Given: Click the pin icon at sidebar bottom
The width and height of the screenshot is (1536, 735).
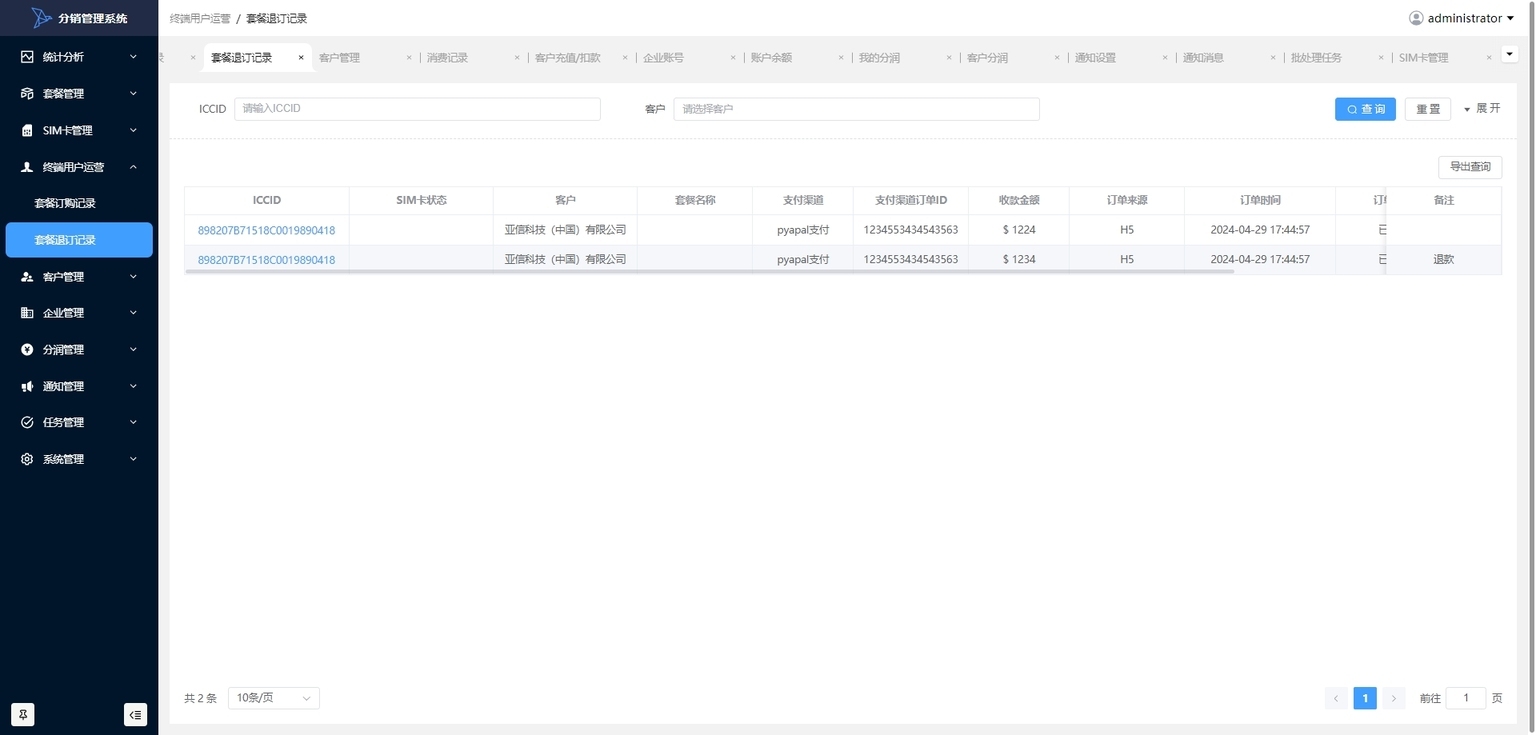Looking at the screenshot, I should click(24, 714).
